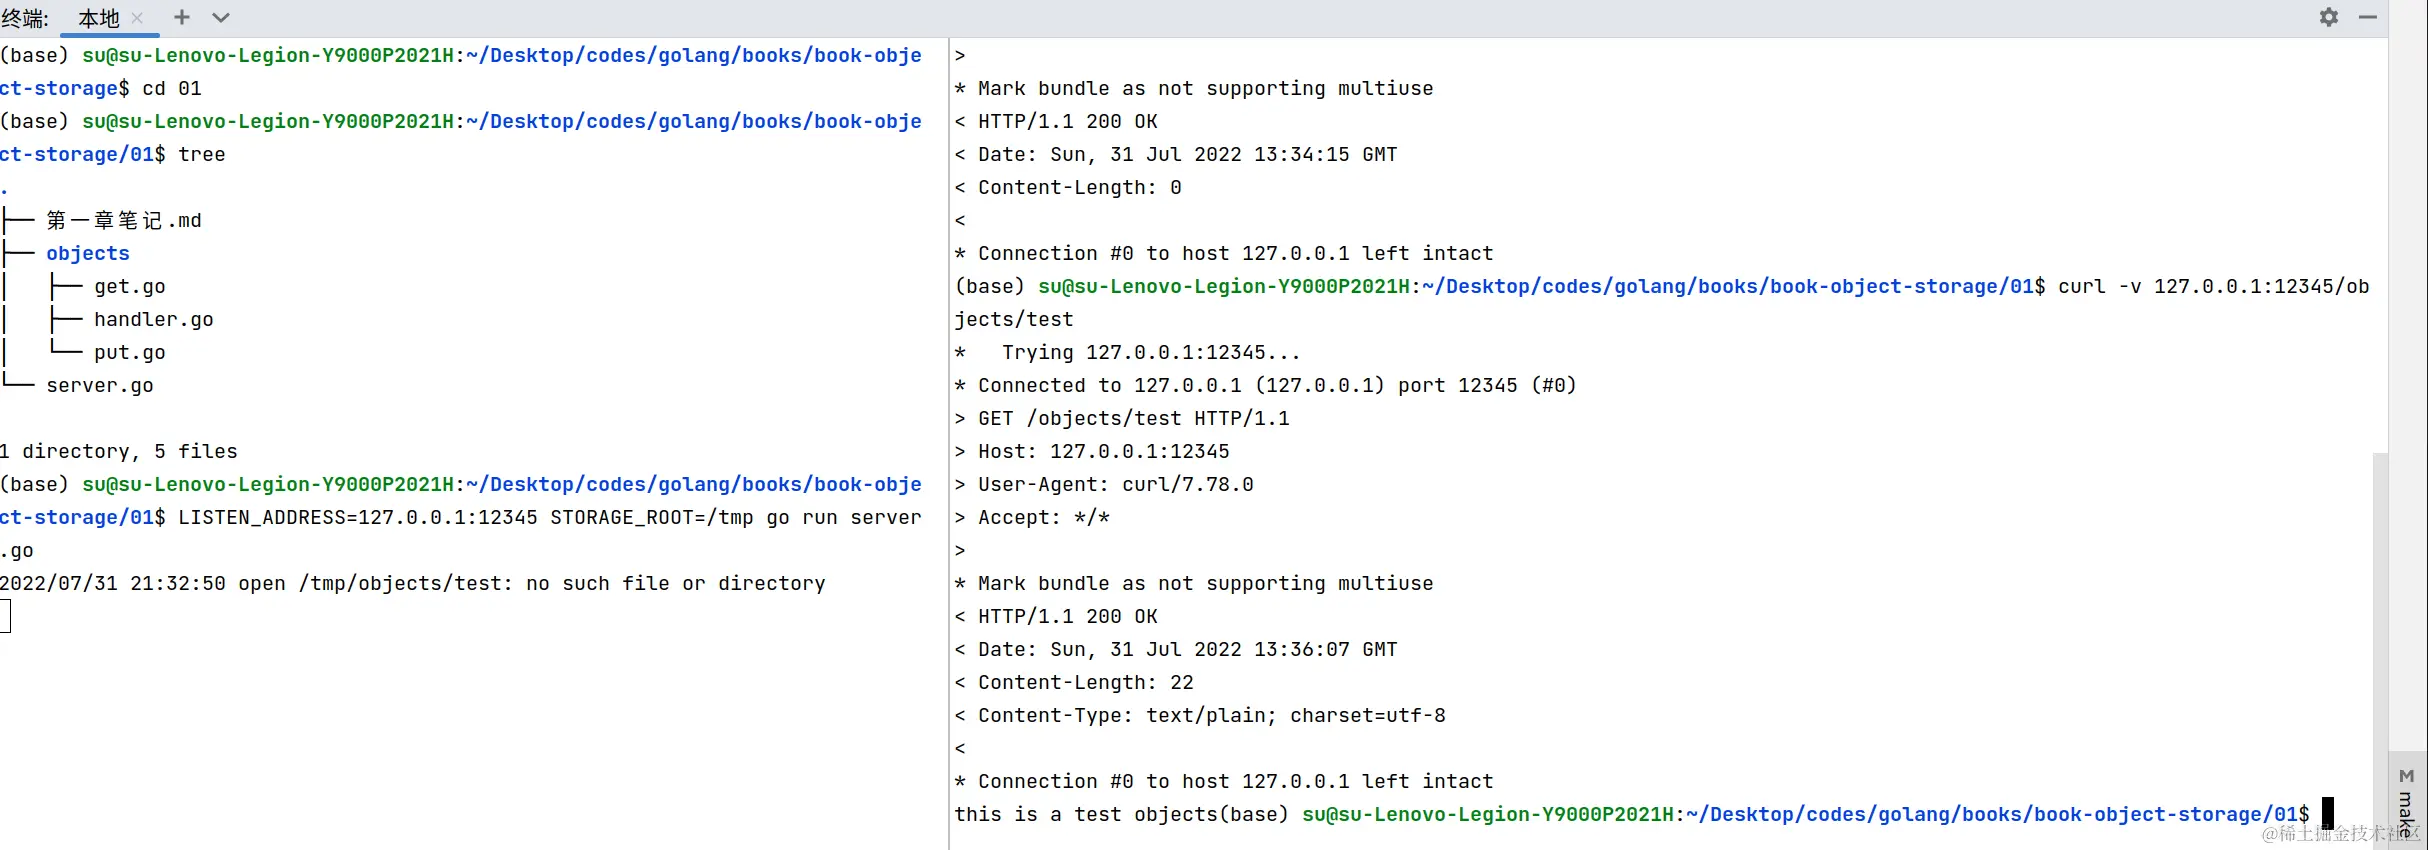Click get.go in the tree listing
The image size is (2428, 850).
coord(130,286)
